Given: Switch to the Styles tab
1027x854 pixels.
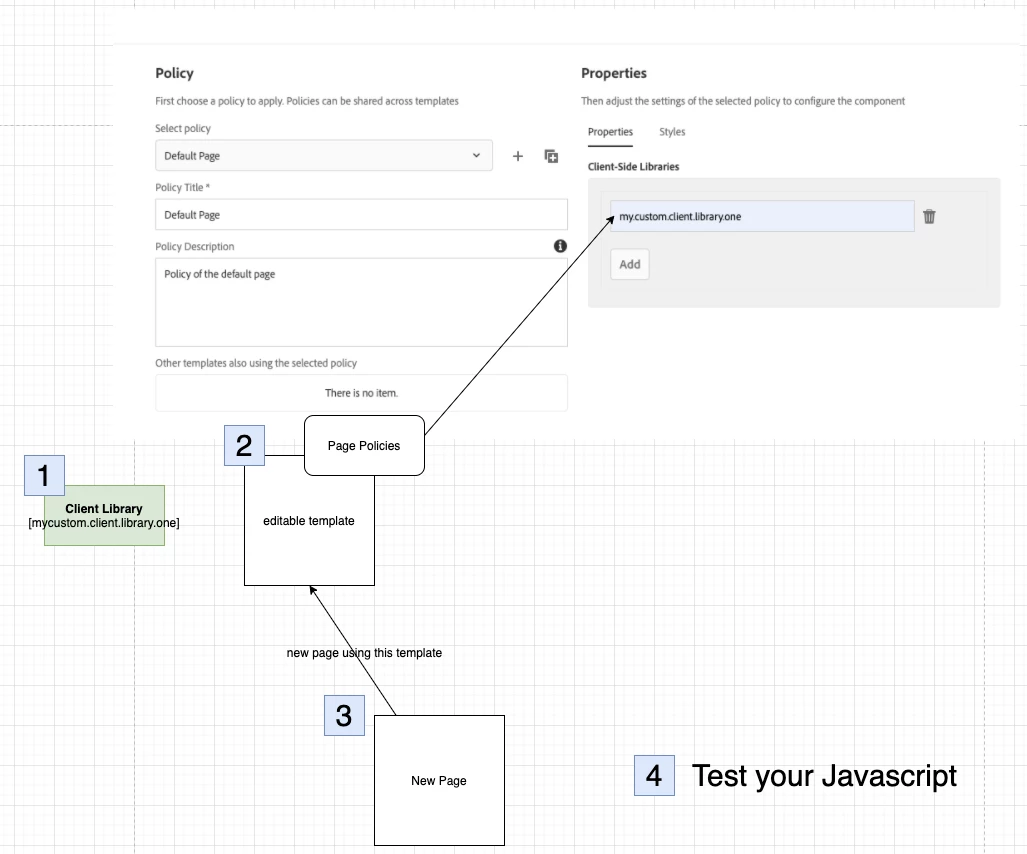Looking at the screenshot, I should pyautogui.click(x=672, y=132).
